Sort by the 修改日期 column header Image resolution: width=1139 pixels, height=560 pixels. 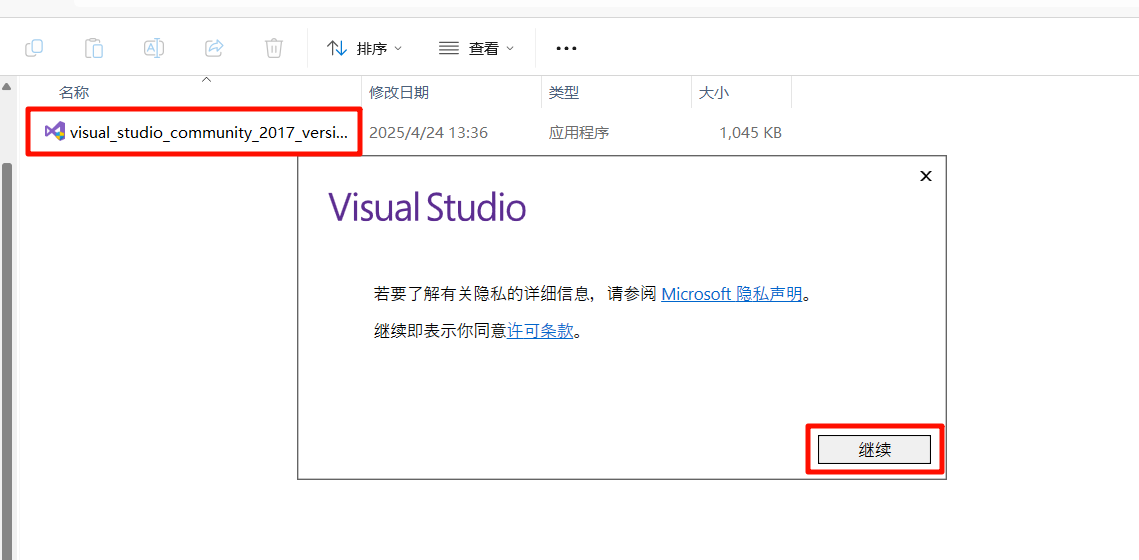pyautogui.click(x=399, y=93)
